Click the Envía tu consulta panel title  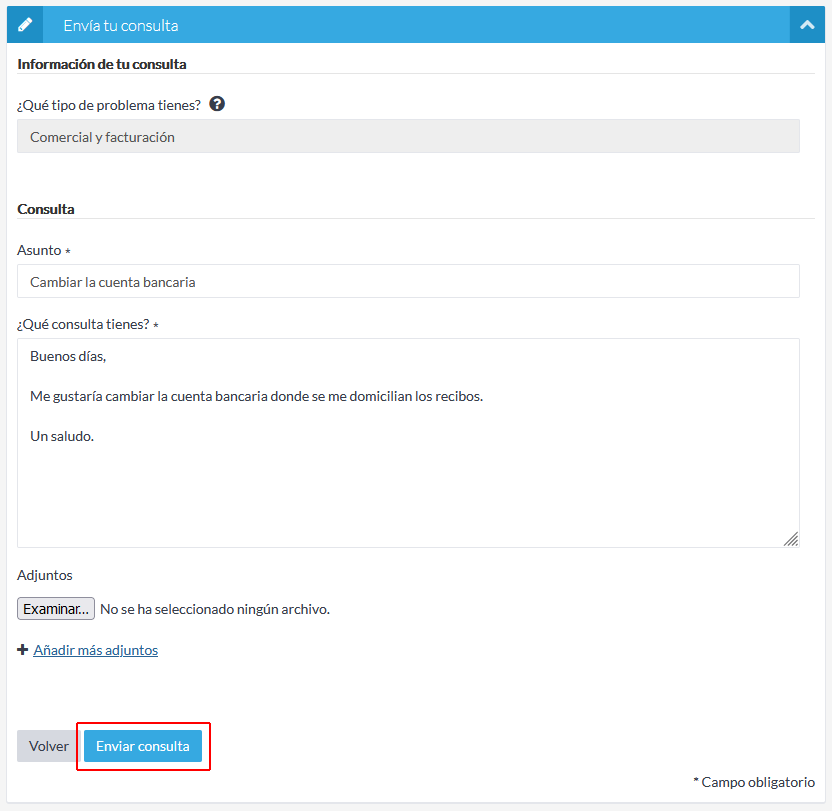[121, 25]
